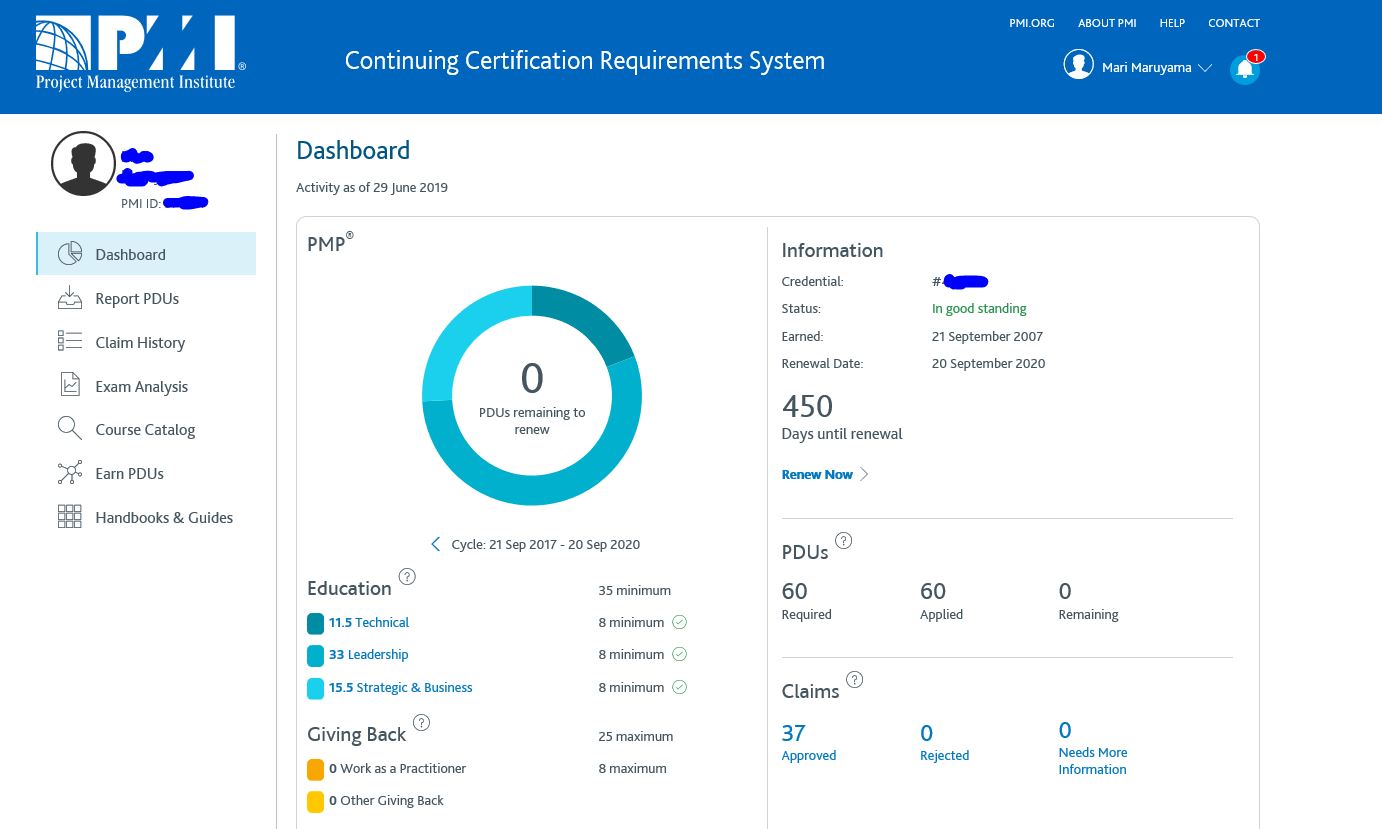The image size is (1382, 829).
Task: Open Report PDUs in the sidebar
Action: click(137, 298)
